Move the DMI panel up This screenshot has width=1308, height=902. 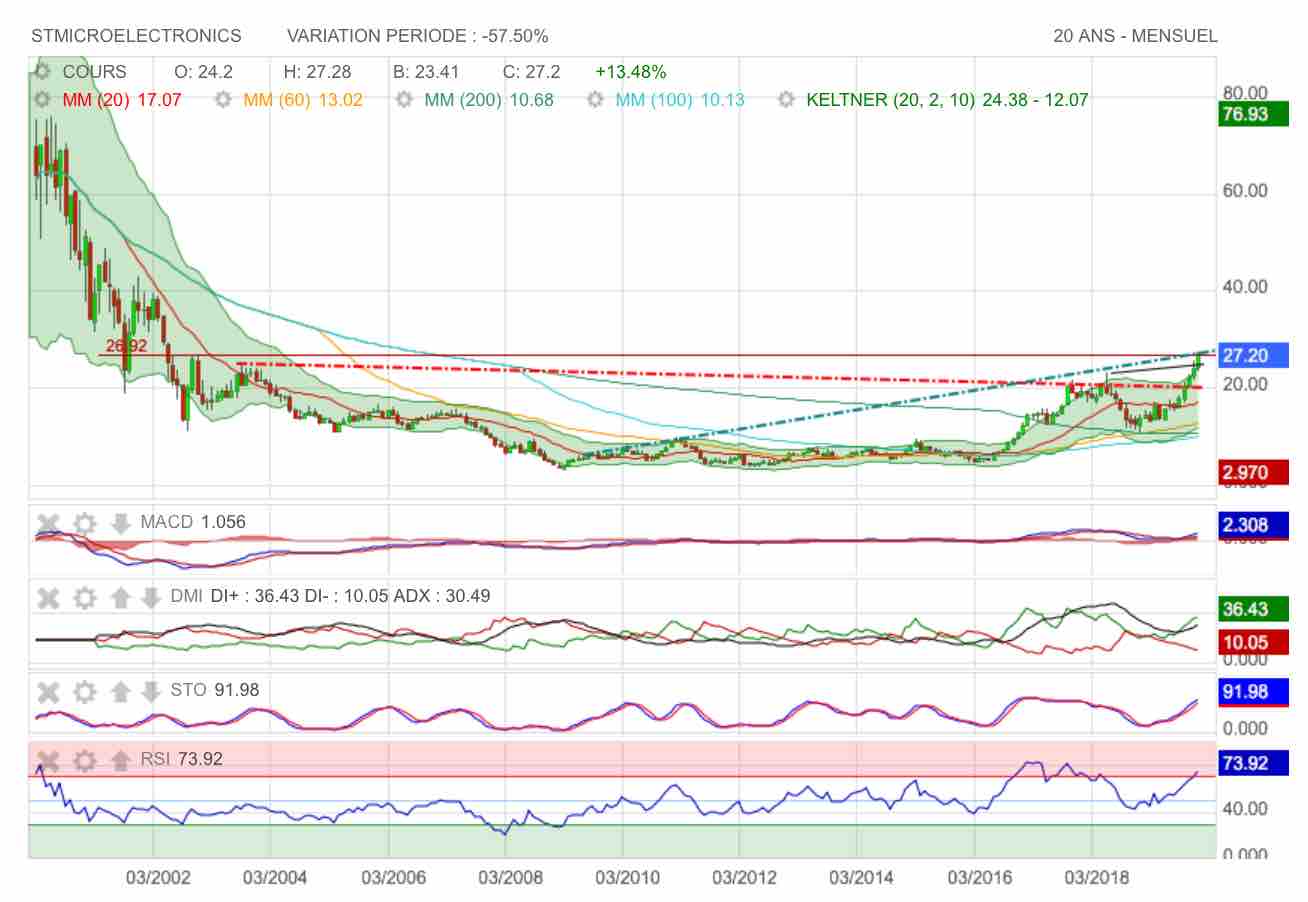coord(121,598)
